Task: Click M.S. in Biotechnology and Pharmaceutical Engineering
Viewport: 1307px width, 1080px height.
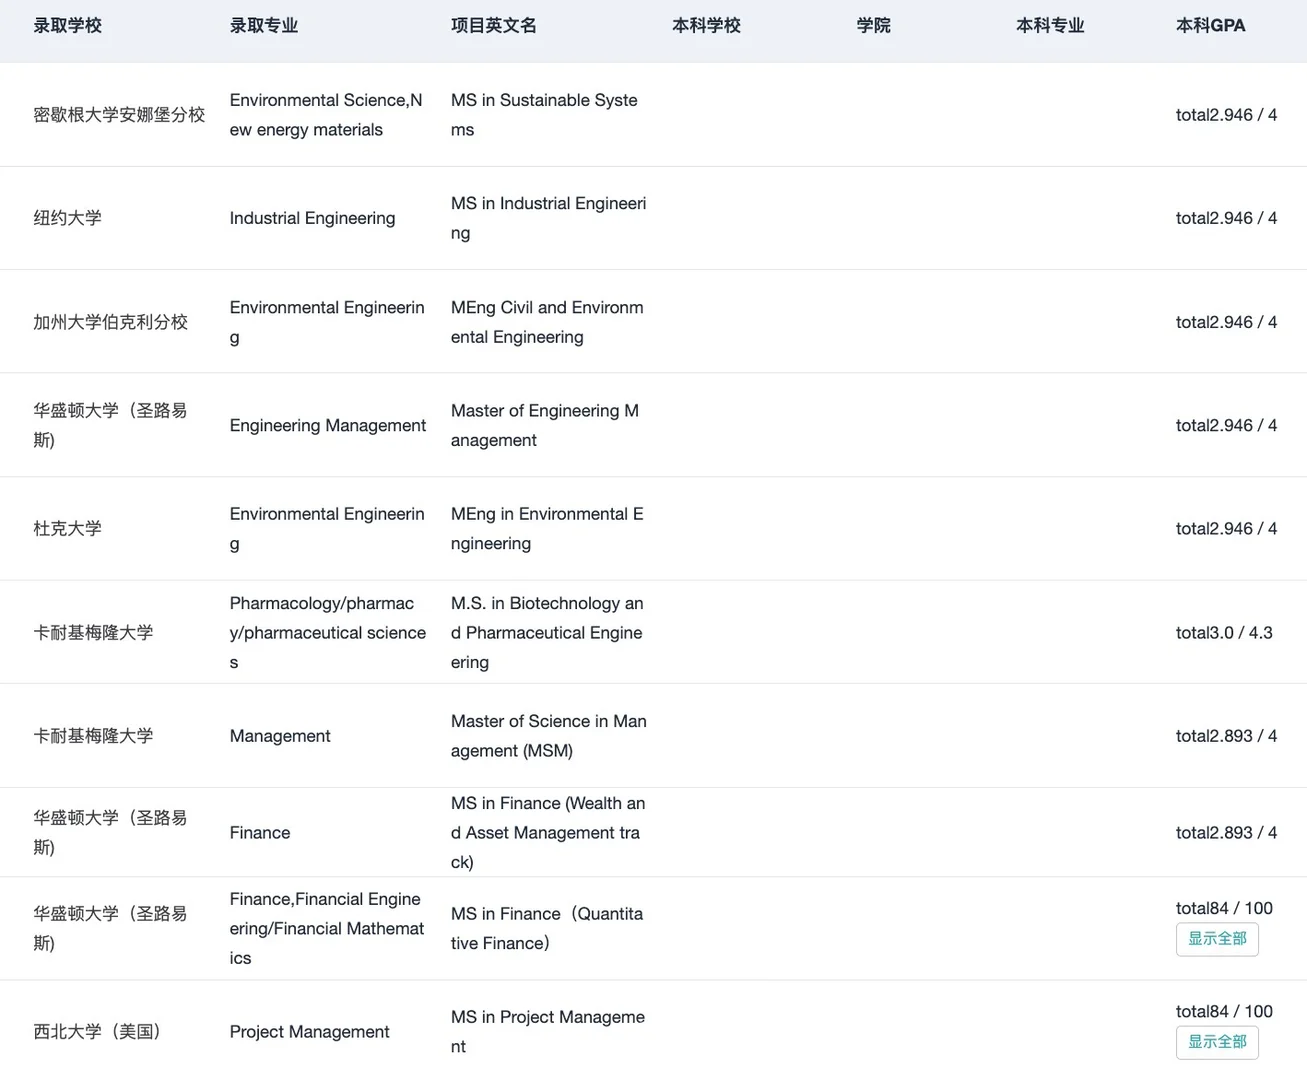Action: (547, 632)
